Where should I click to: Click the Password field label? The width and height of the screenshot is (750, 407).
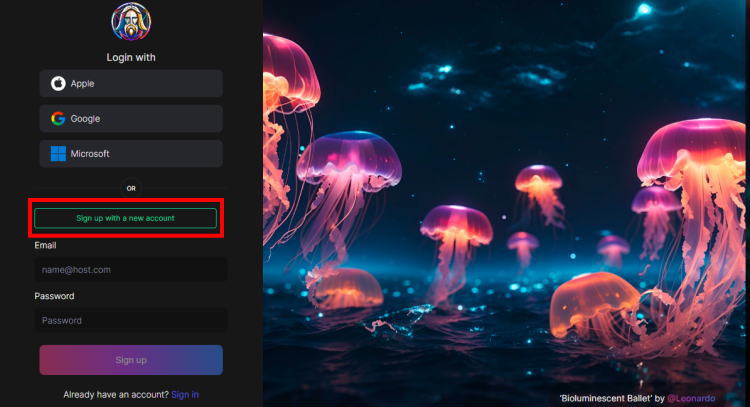[54, 296]
